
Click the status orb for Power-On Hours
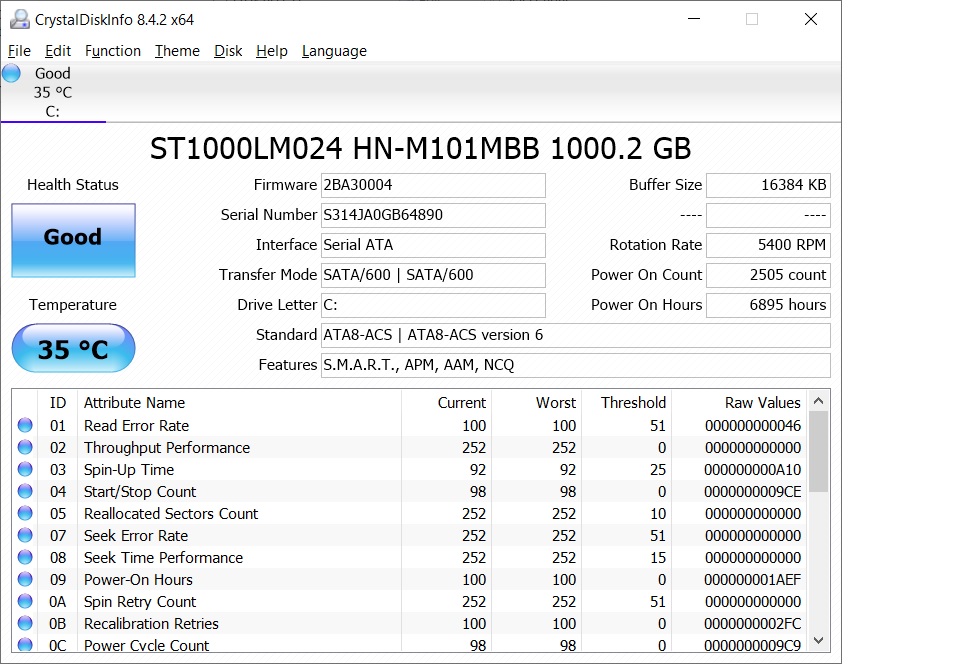pos(25,579)
